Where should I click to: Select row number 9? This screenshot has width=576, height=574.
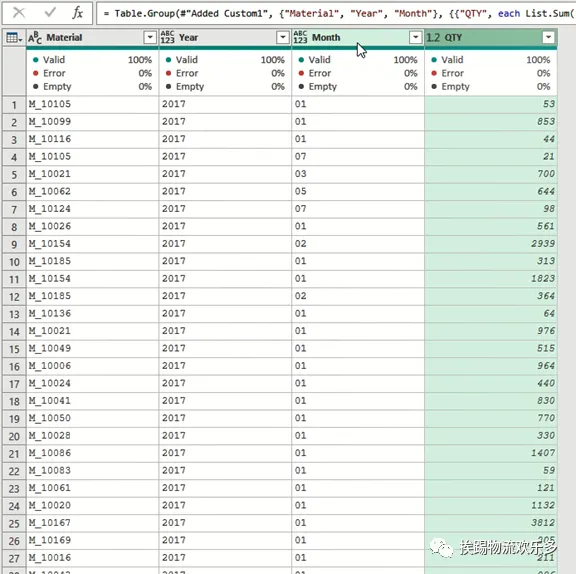(14, 244)
